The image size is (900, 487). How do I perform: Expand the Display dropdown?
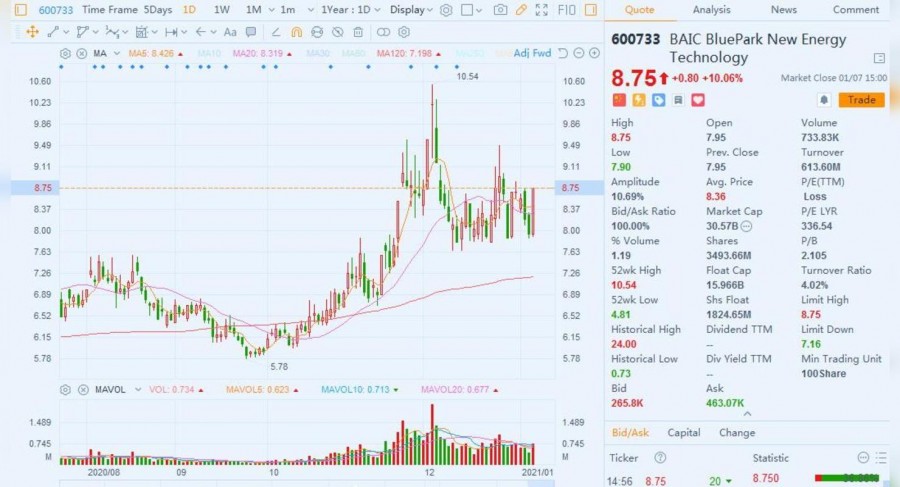click(x=411, y=10)
